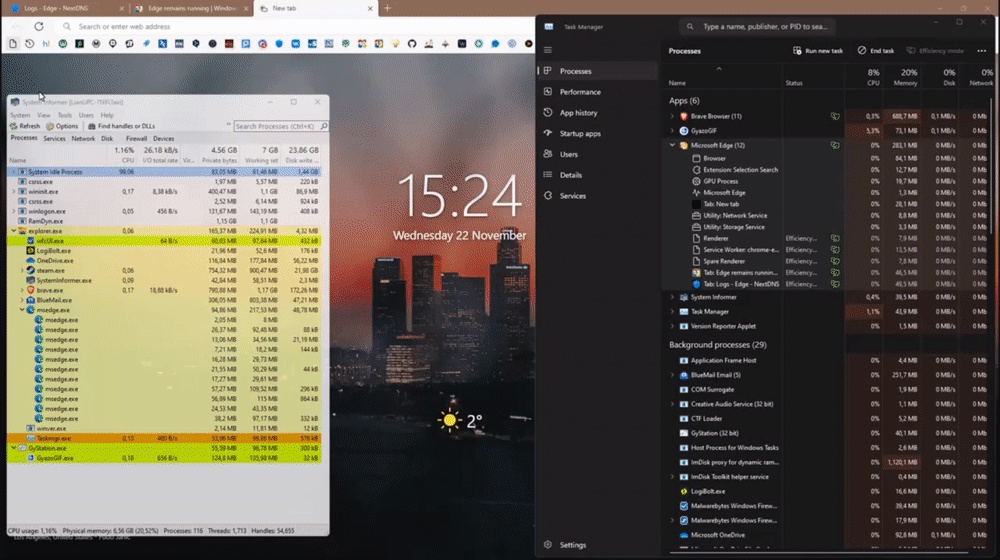This screenshot has width=1000, height=560.
Task: Open Options in System Informer toolbar
Action: [x=62, y=126]
